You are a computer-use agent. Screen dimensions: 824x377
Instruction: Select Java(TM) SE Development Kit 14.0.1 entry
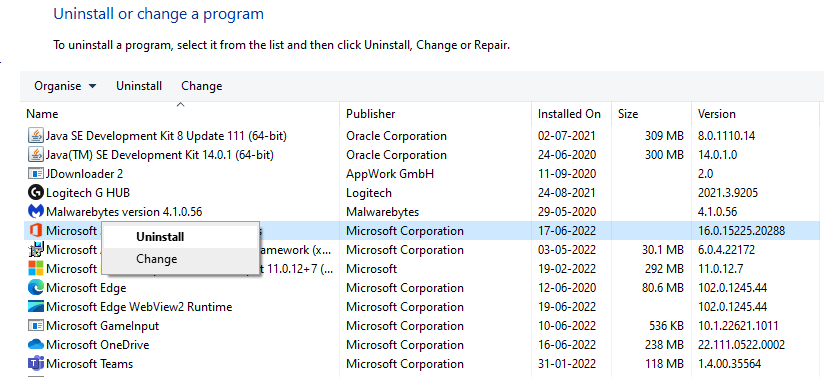point(160,155)
